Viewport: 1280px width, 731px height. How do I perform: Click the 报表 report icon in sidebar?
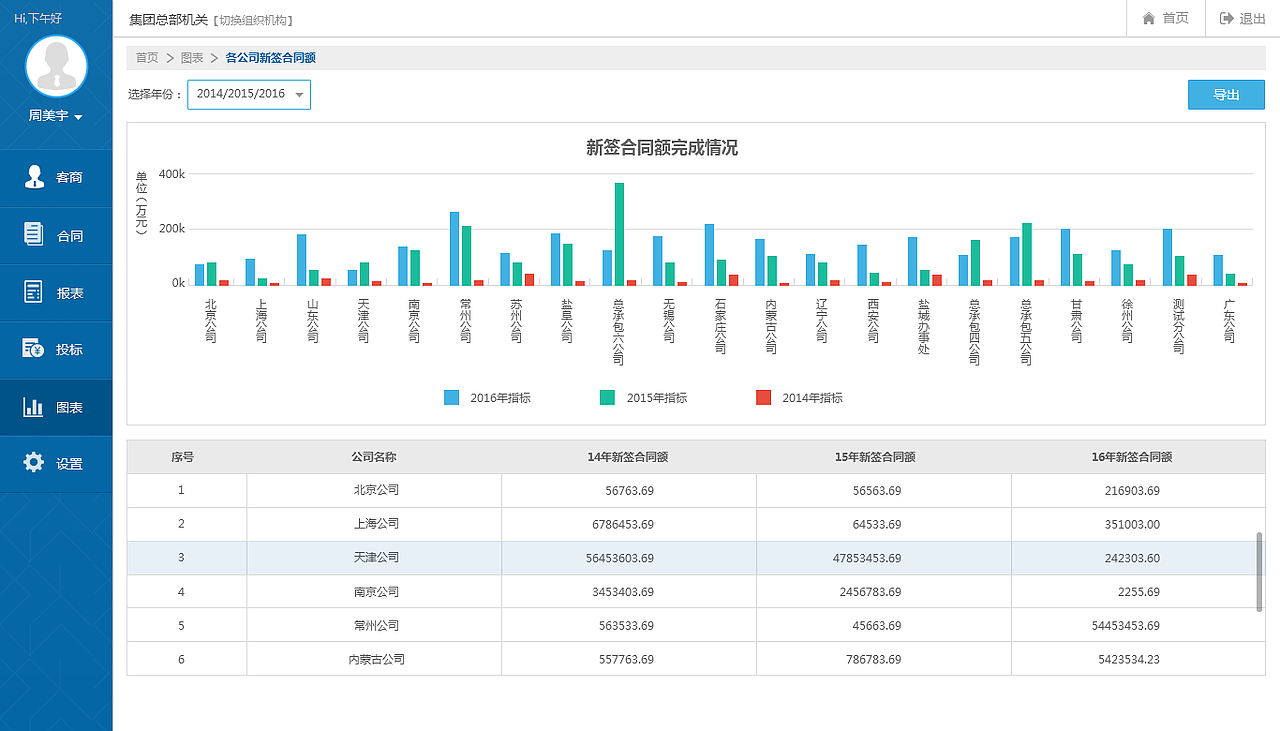(34, 292)
